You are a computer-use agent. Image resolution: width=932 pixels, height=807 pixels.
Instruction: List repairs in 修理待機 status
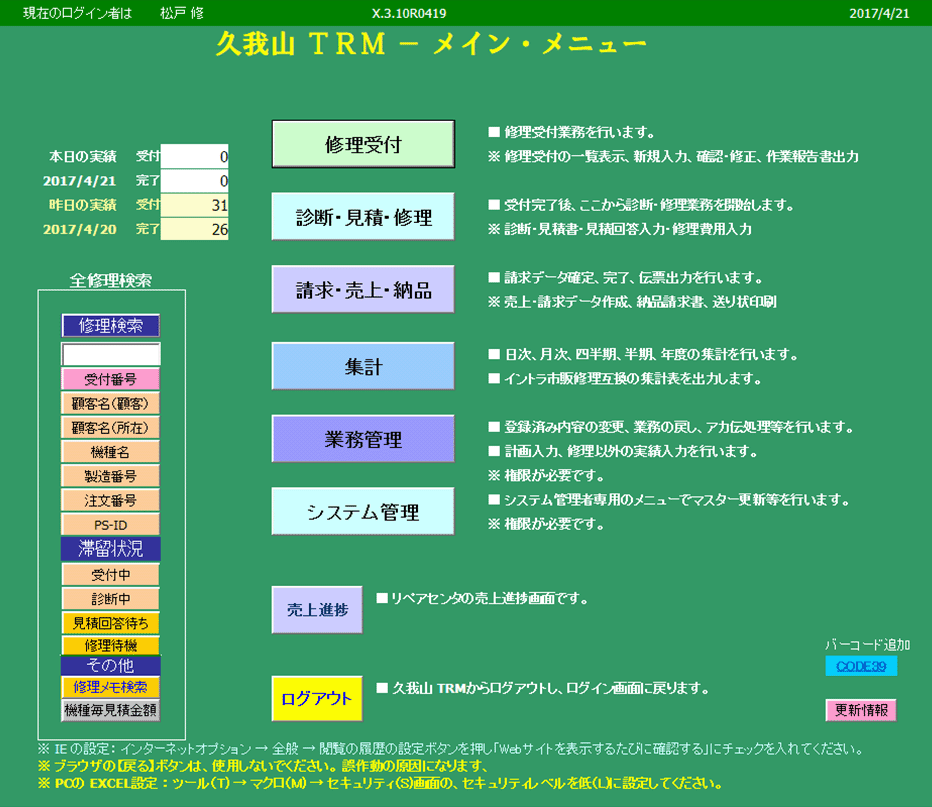(x=111, y=645)
